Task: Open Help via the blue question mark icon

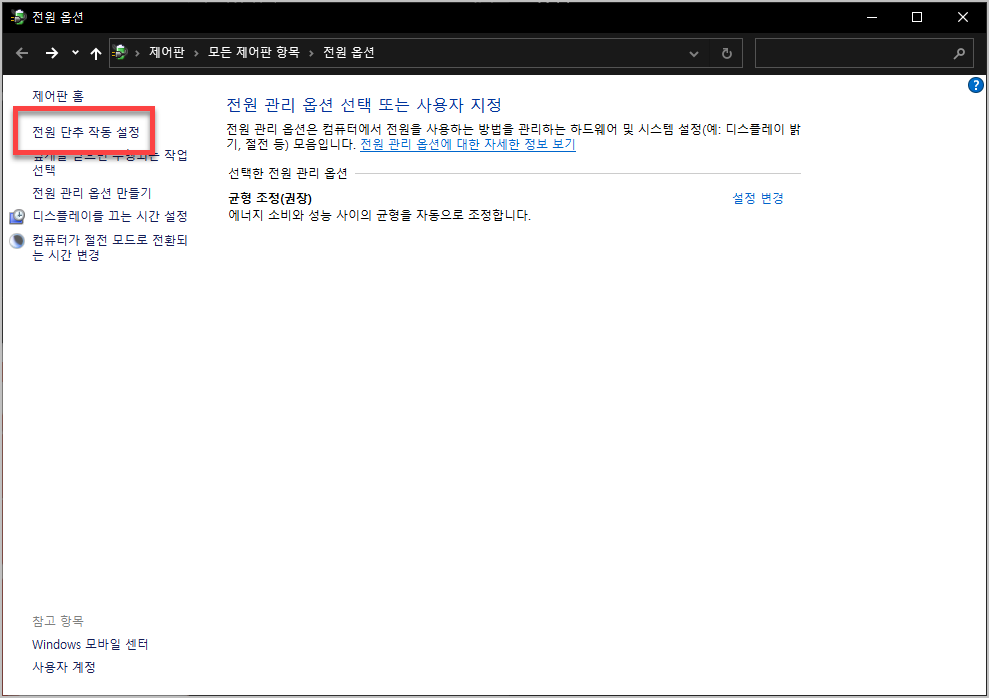Action: coord(976,85)
